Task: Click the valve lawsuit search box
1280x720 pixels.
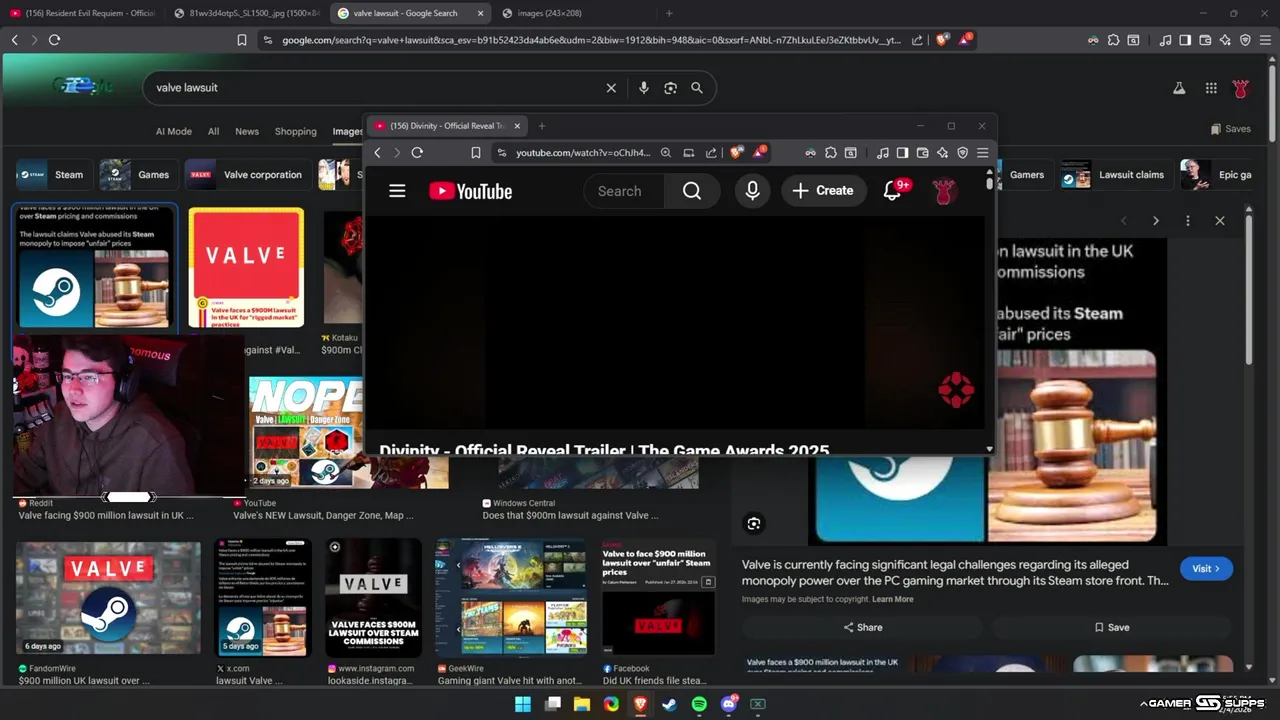Action: pos(375,88)
